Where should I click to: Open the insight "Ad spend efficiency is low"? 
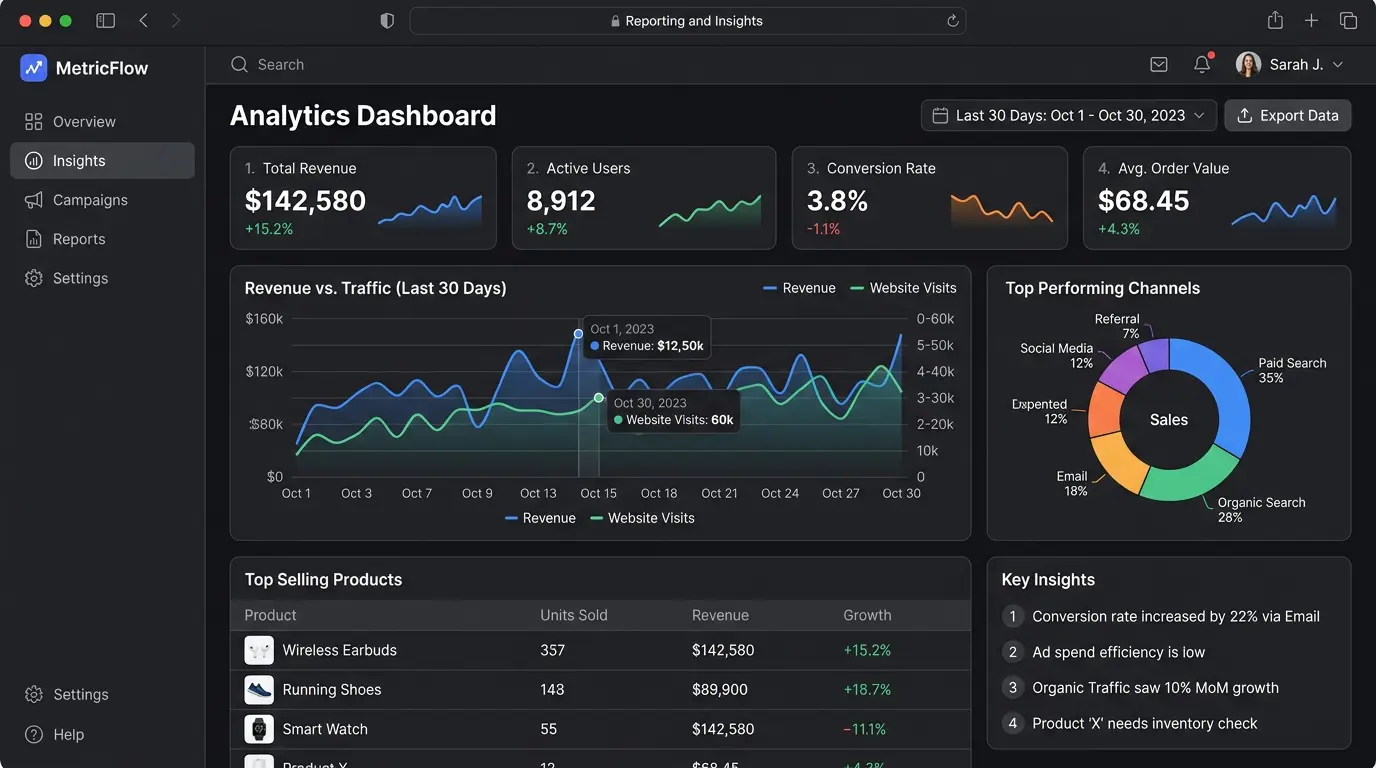pyautogui.click(x=1104, y=652)
